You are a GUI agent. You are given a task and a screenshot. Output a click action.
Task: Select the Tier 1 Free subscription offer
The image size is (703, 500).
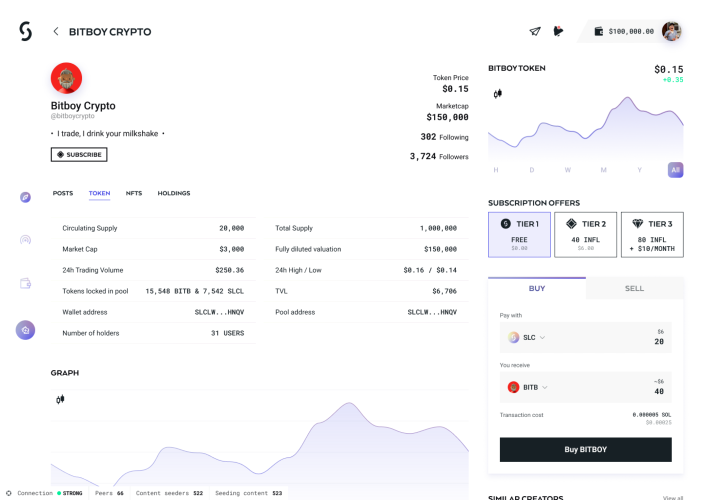point(519,235)
